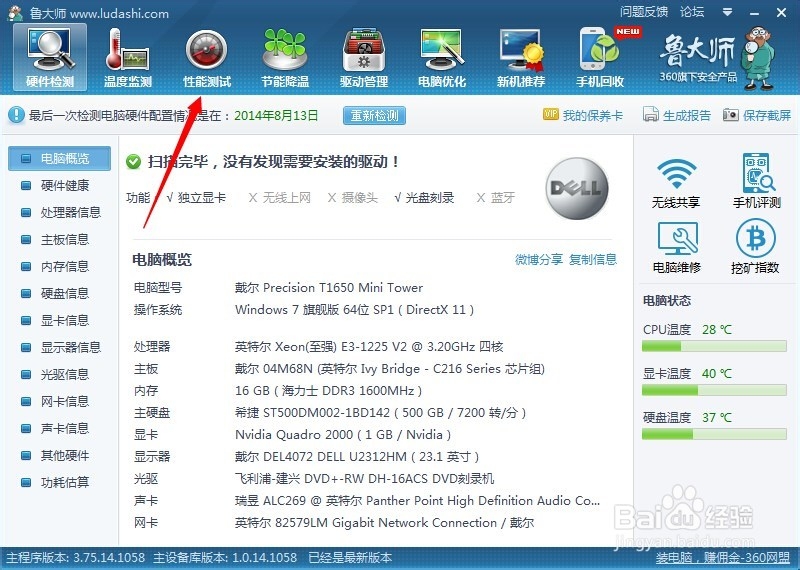Click 生成报告 generate report

[x=686, y=115]
